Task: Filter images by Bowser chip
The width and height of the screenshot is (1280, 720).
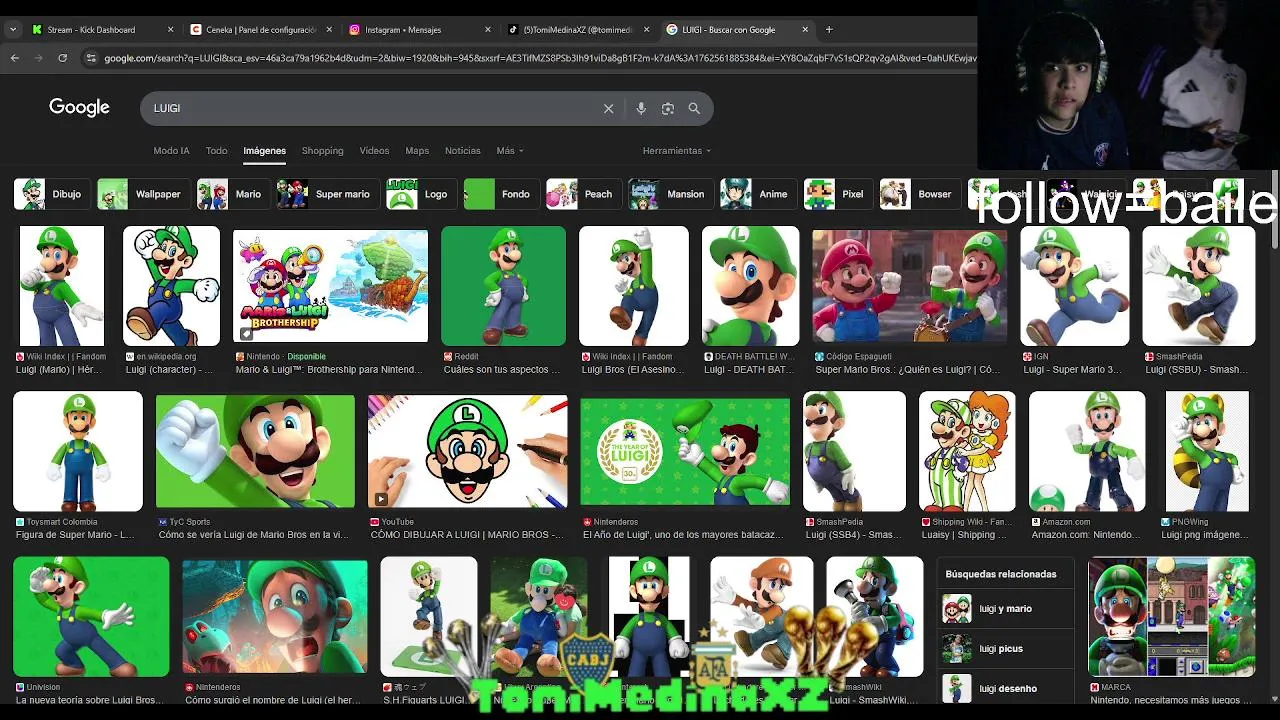Action: point(920,194)
